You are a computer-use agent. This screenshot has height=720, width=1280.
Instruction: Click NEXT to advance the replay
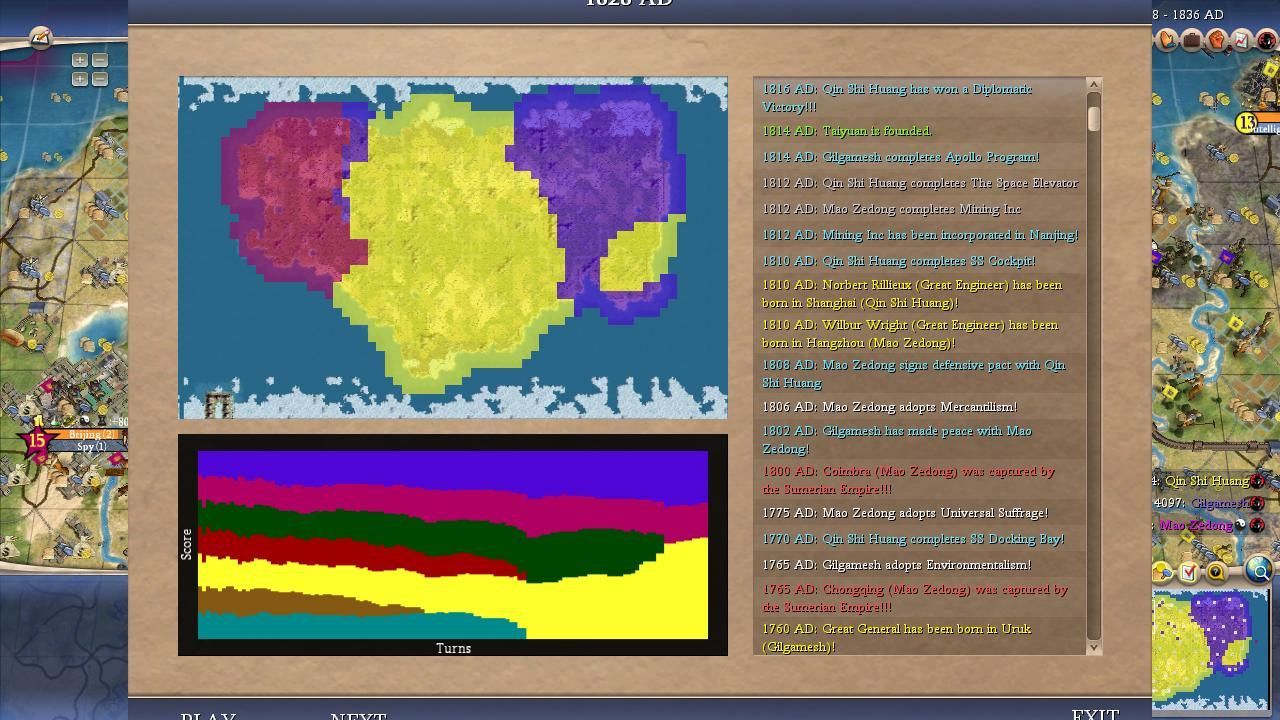pos(358,715)
